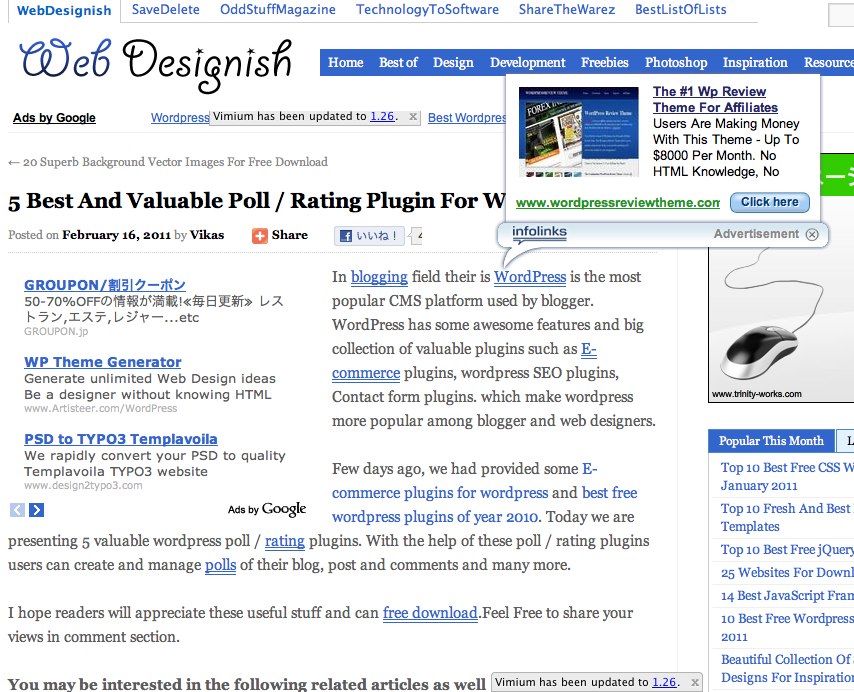Go to next Google ads page
The height and width of the screenshot is (692, 854).
[36, 510]
